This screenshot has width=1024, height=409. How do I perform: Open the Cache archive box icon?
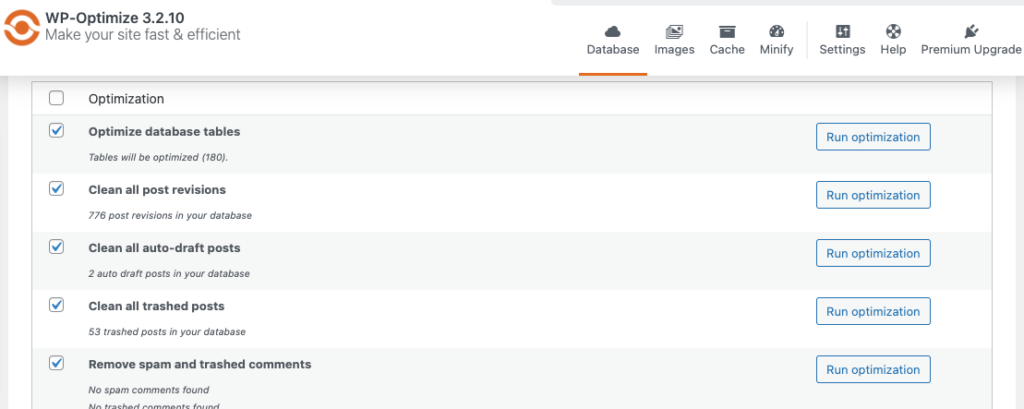[727, 31]
